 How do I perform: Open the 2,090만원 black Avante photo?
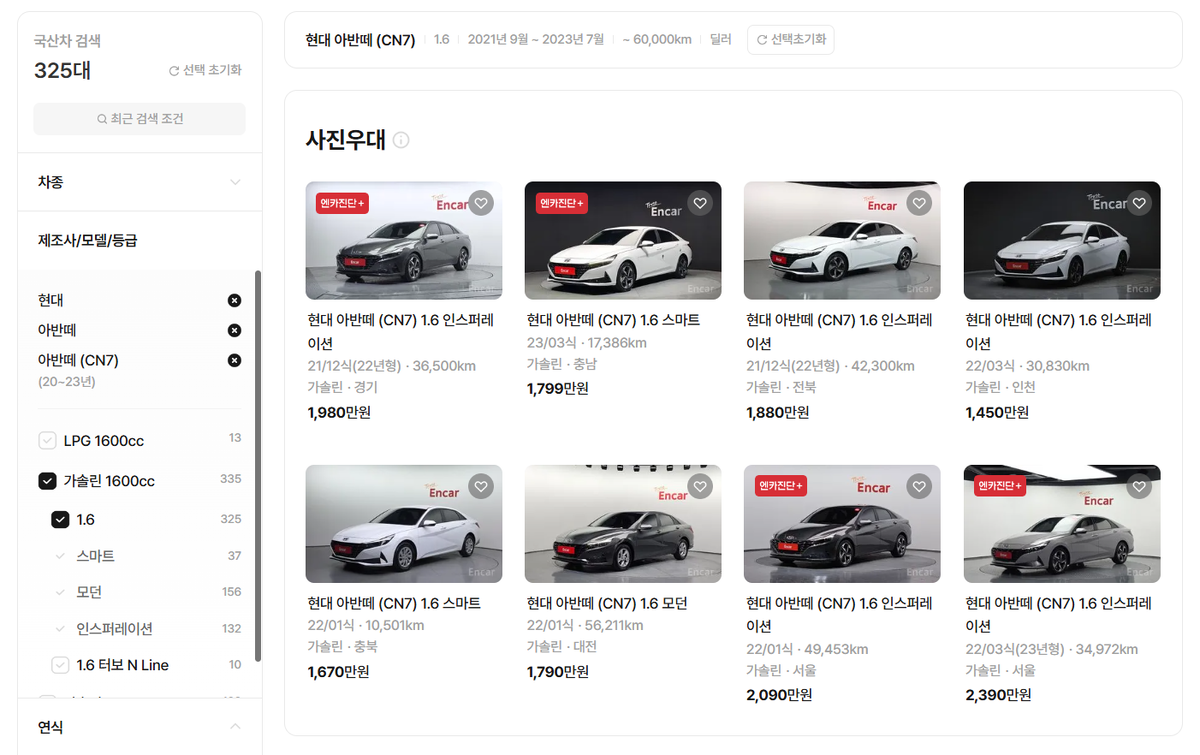(842, 524)
